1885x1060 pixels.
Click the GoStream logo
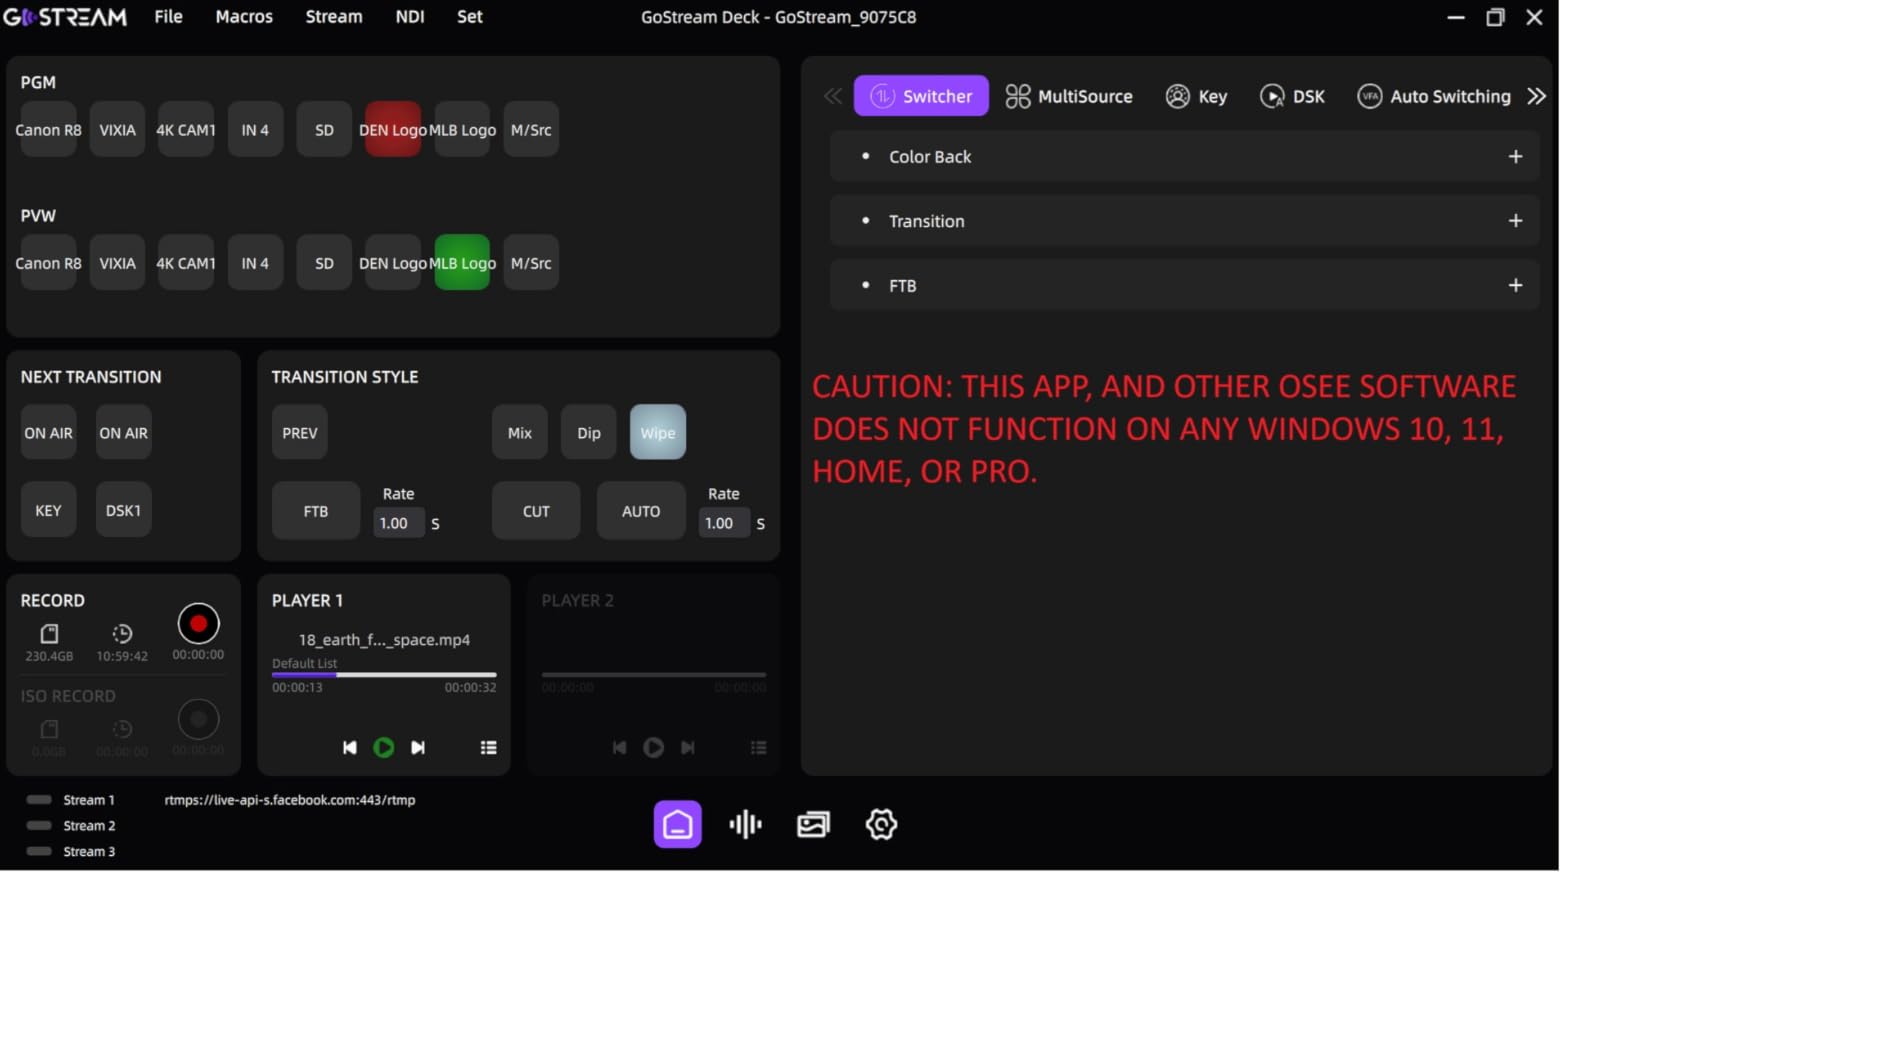(x=65, y=17)
